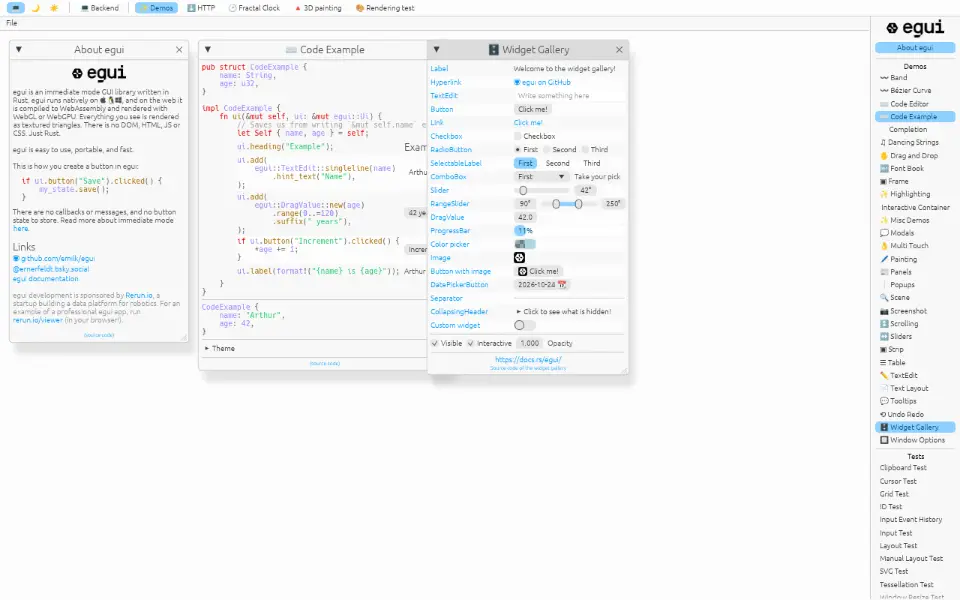Click the DragValue 42.0 field

[525, 217]
